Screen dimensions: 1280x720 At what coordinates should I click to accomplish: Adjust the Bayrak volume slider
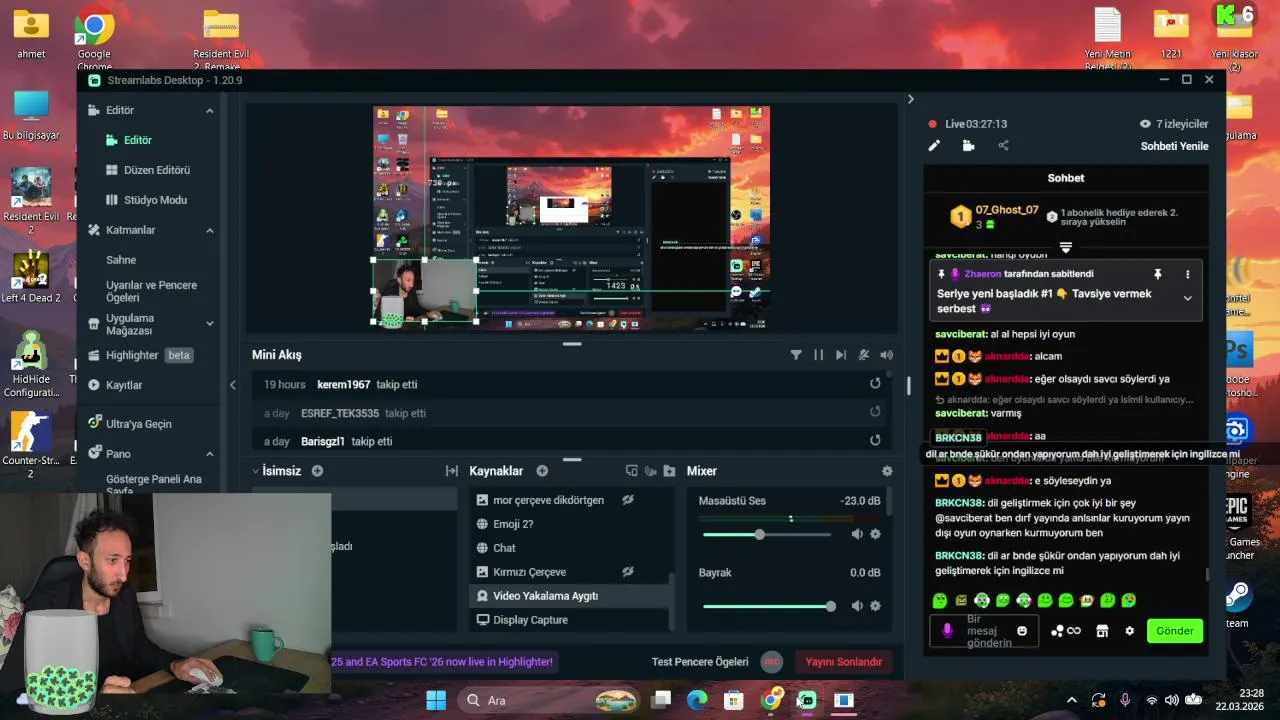click(767, 606)
